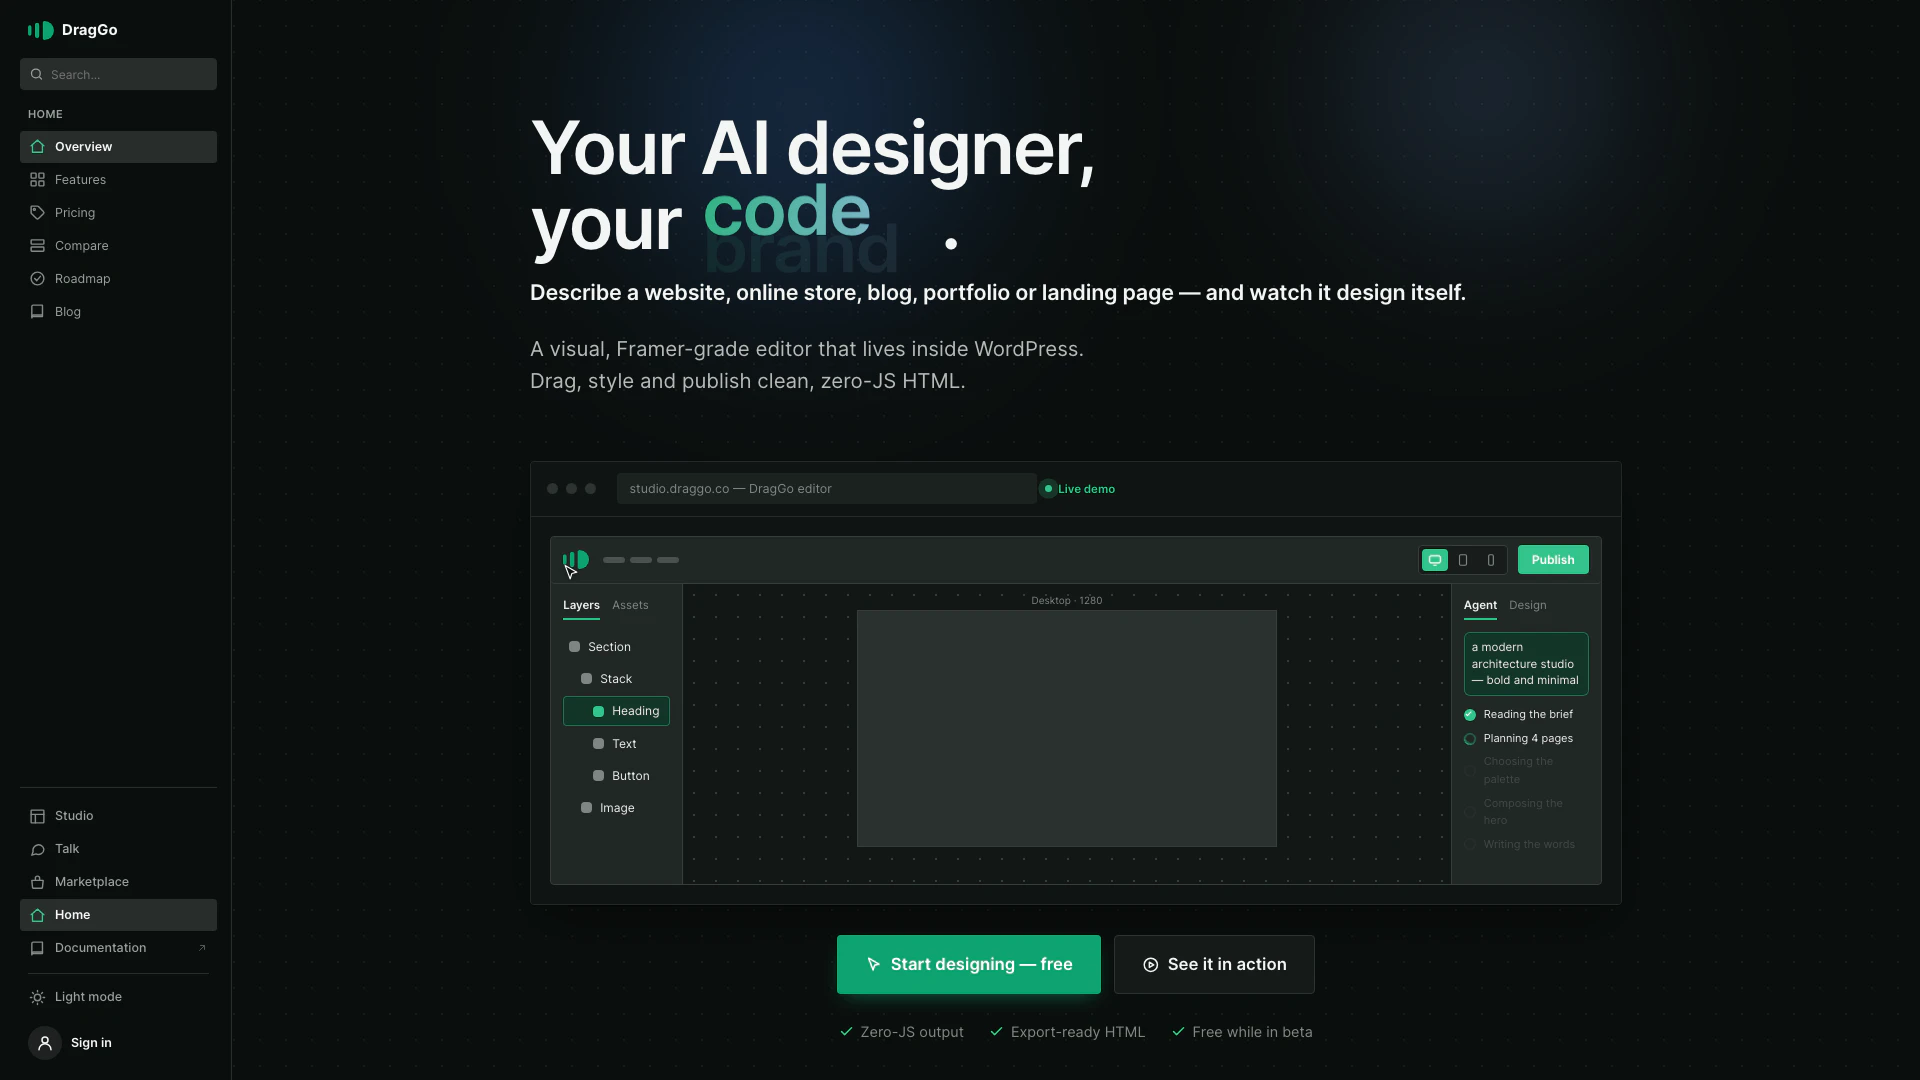Click the Publish button
1920x1080 pixels.
click(x=1553, y=560)
